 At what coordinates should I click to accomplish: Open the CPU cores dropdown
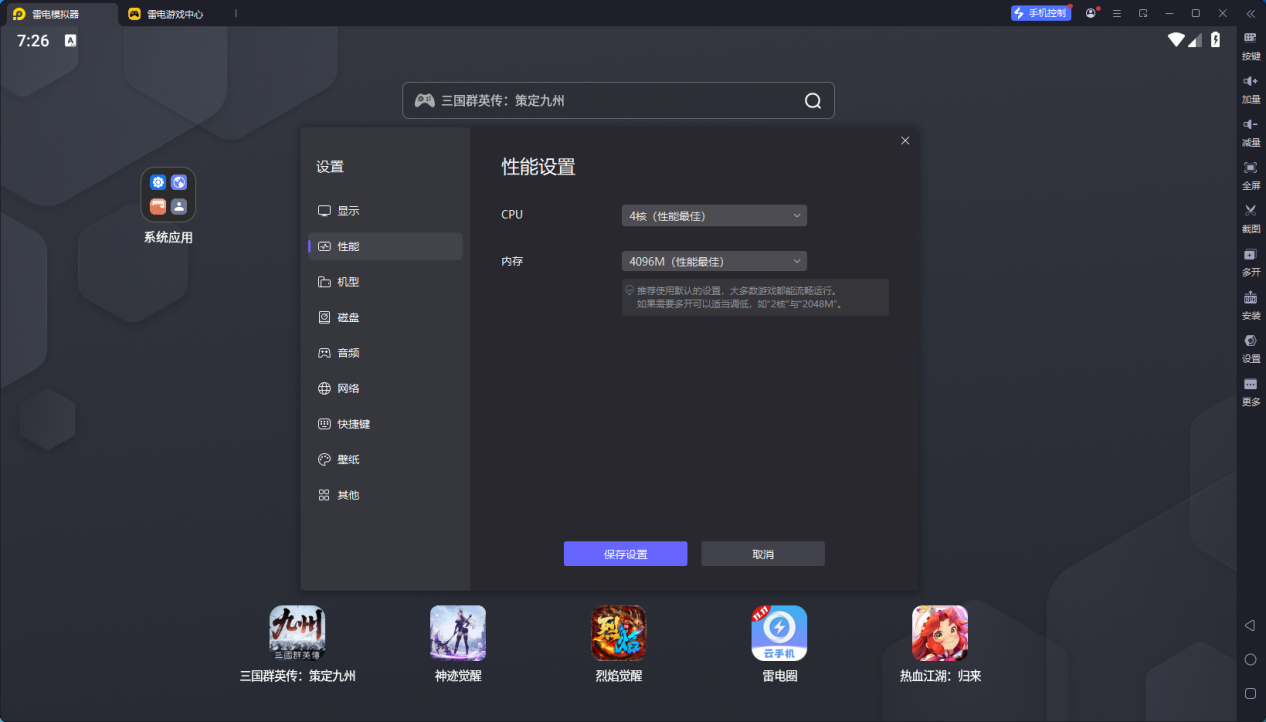(713, 215)
